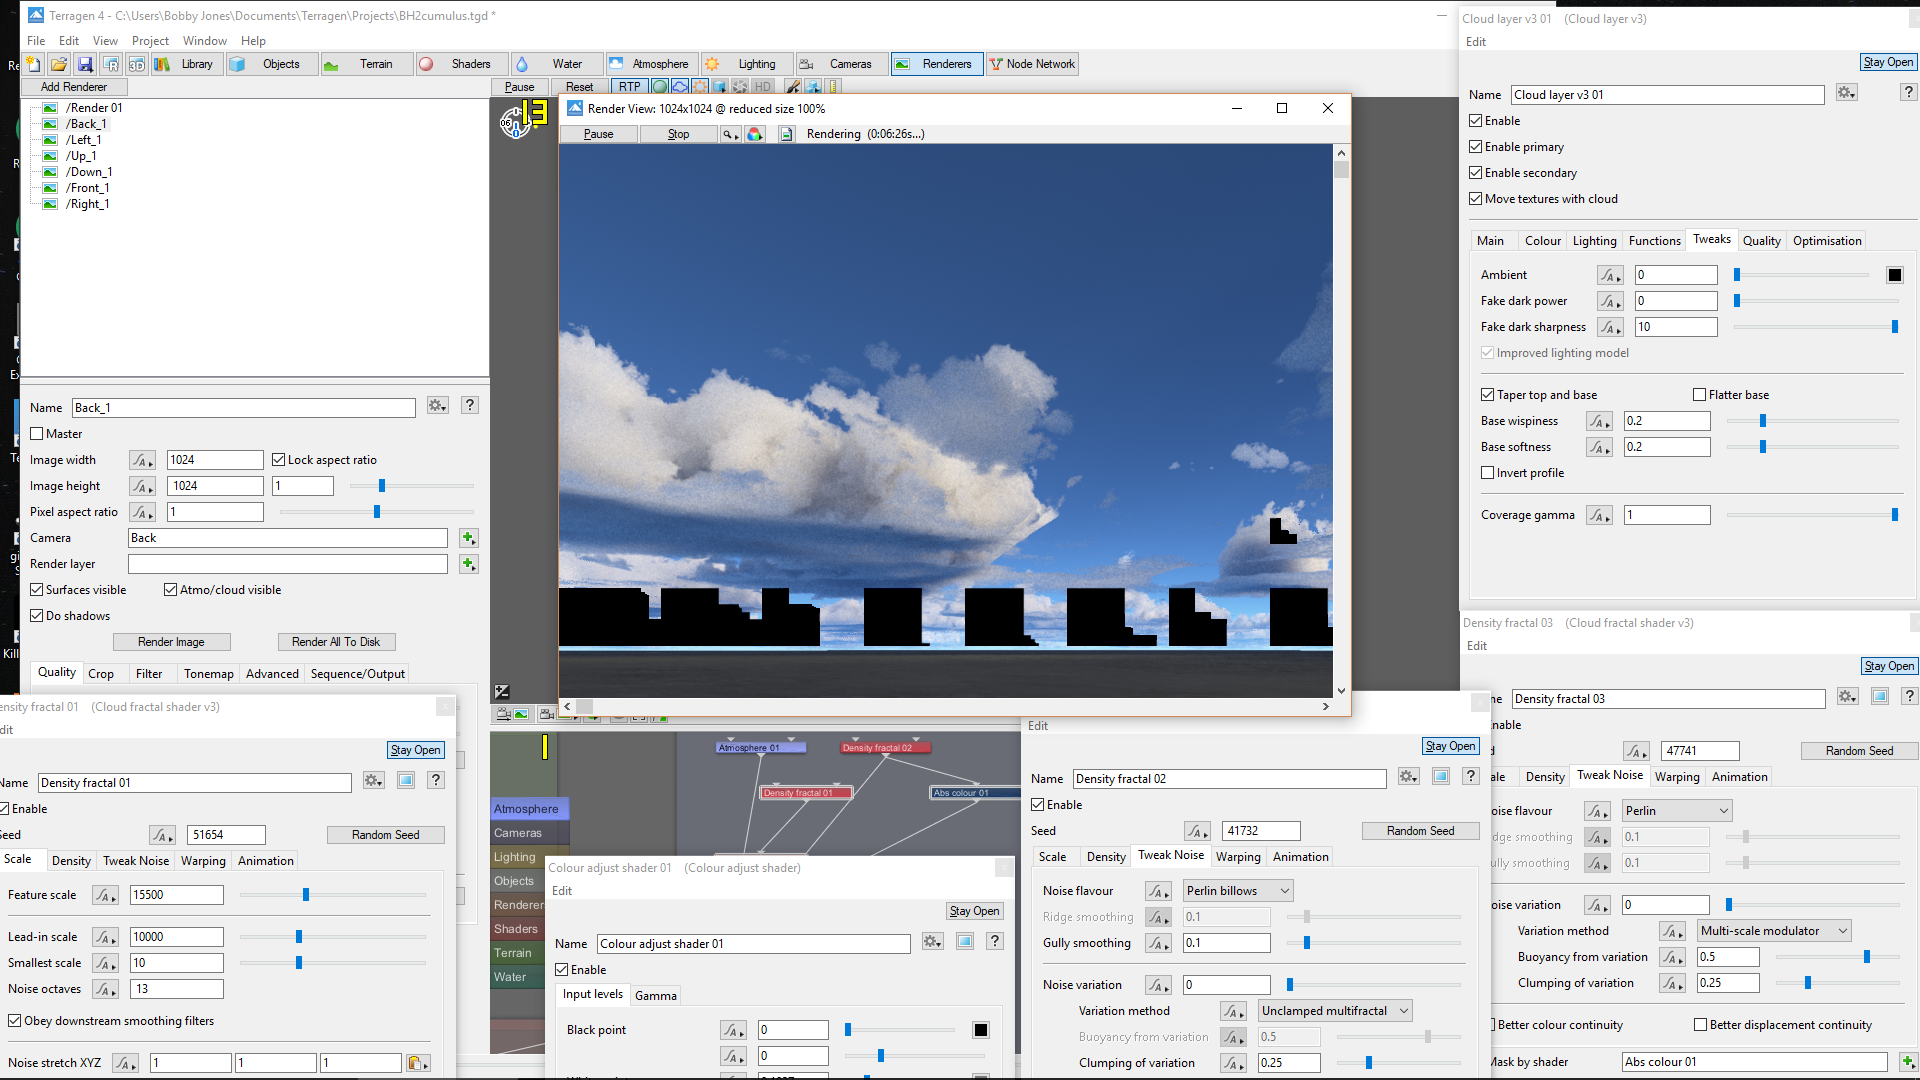The image size is (1920, 1080).
Task: Click Stop in the Render View
Action: coord(678,134)
